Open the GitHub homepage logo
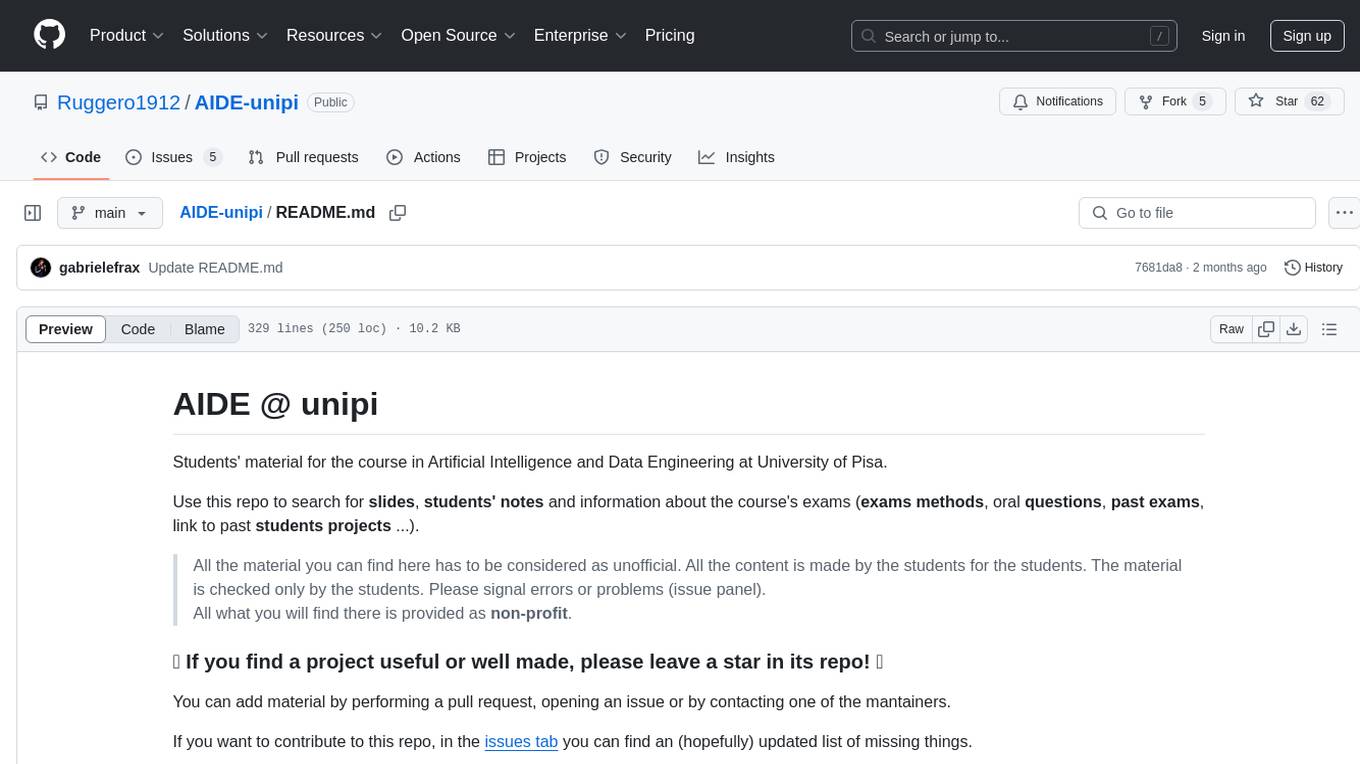The width and height of the screenshot is (1360, 764). [49, 35]
